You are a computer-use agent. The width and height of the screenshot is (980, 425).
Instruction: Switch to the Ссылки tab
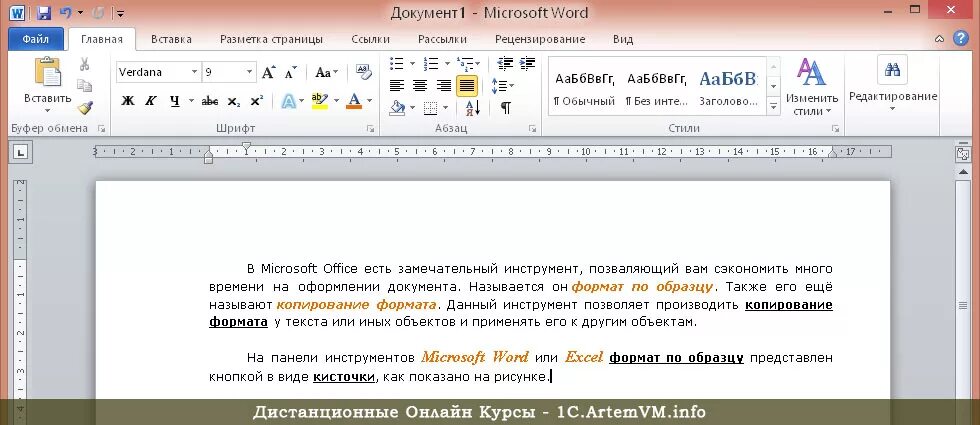coord(371,39)
